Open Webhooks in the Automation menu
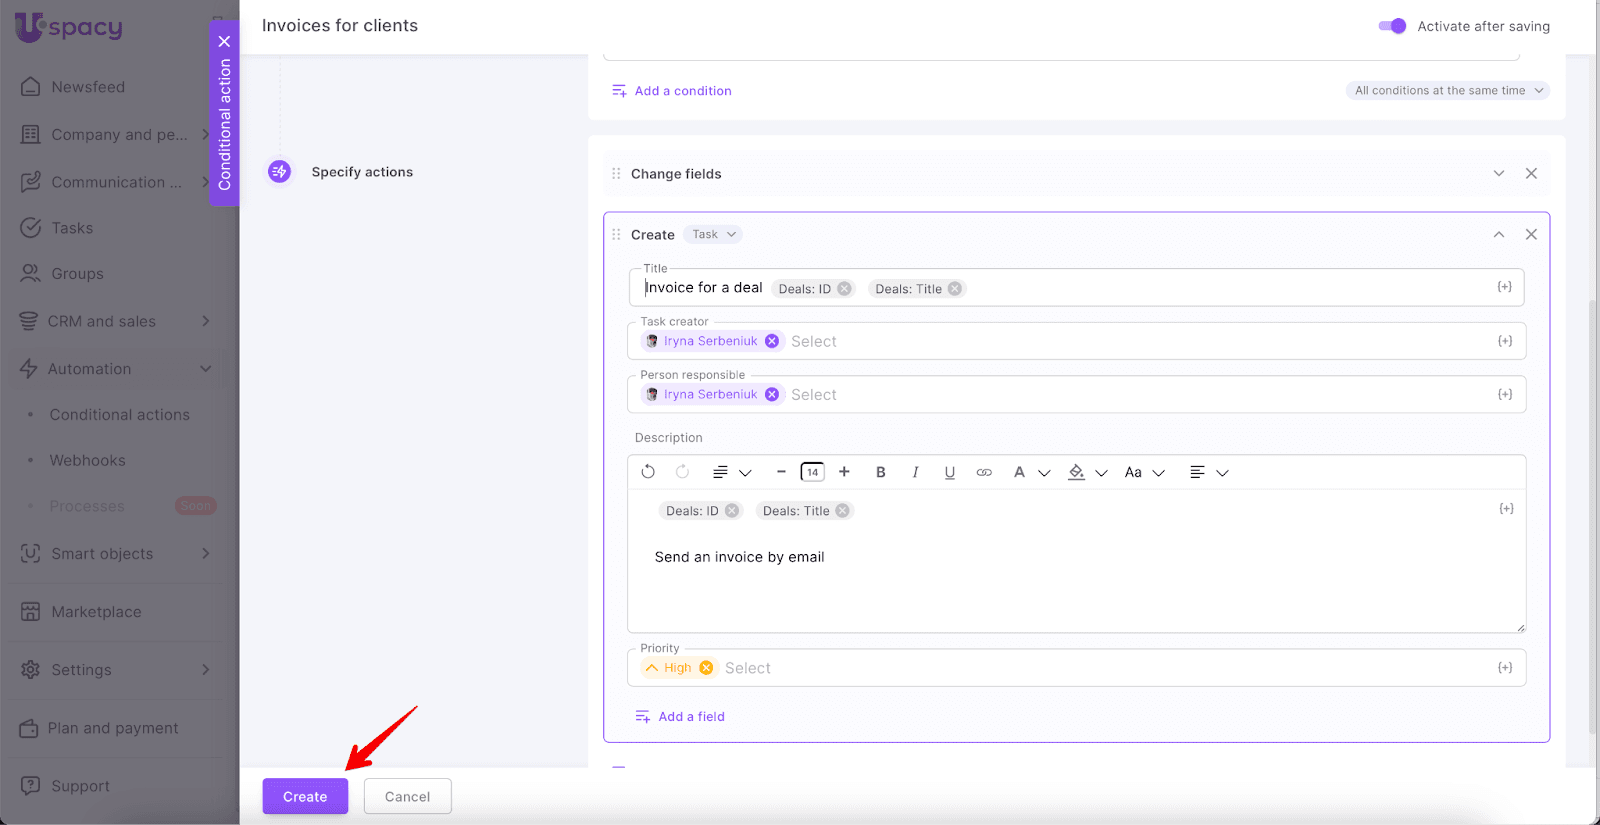 click(88, 461)
